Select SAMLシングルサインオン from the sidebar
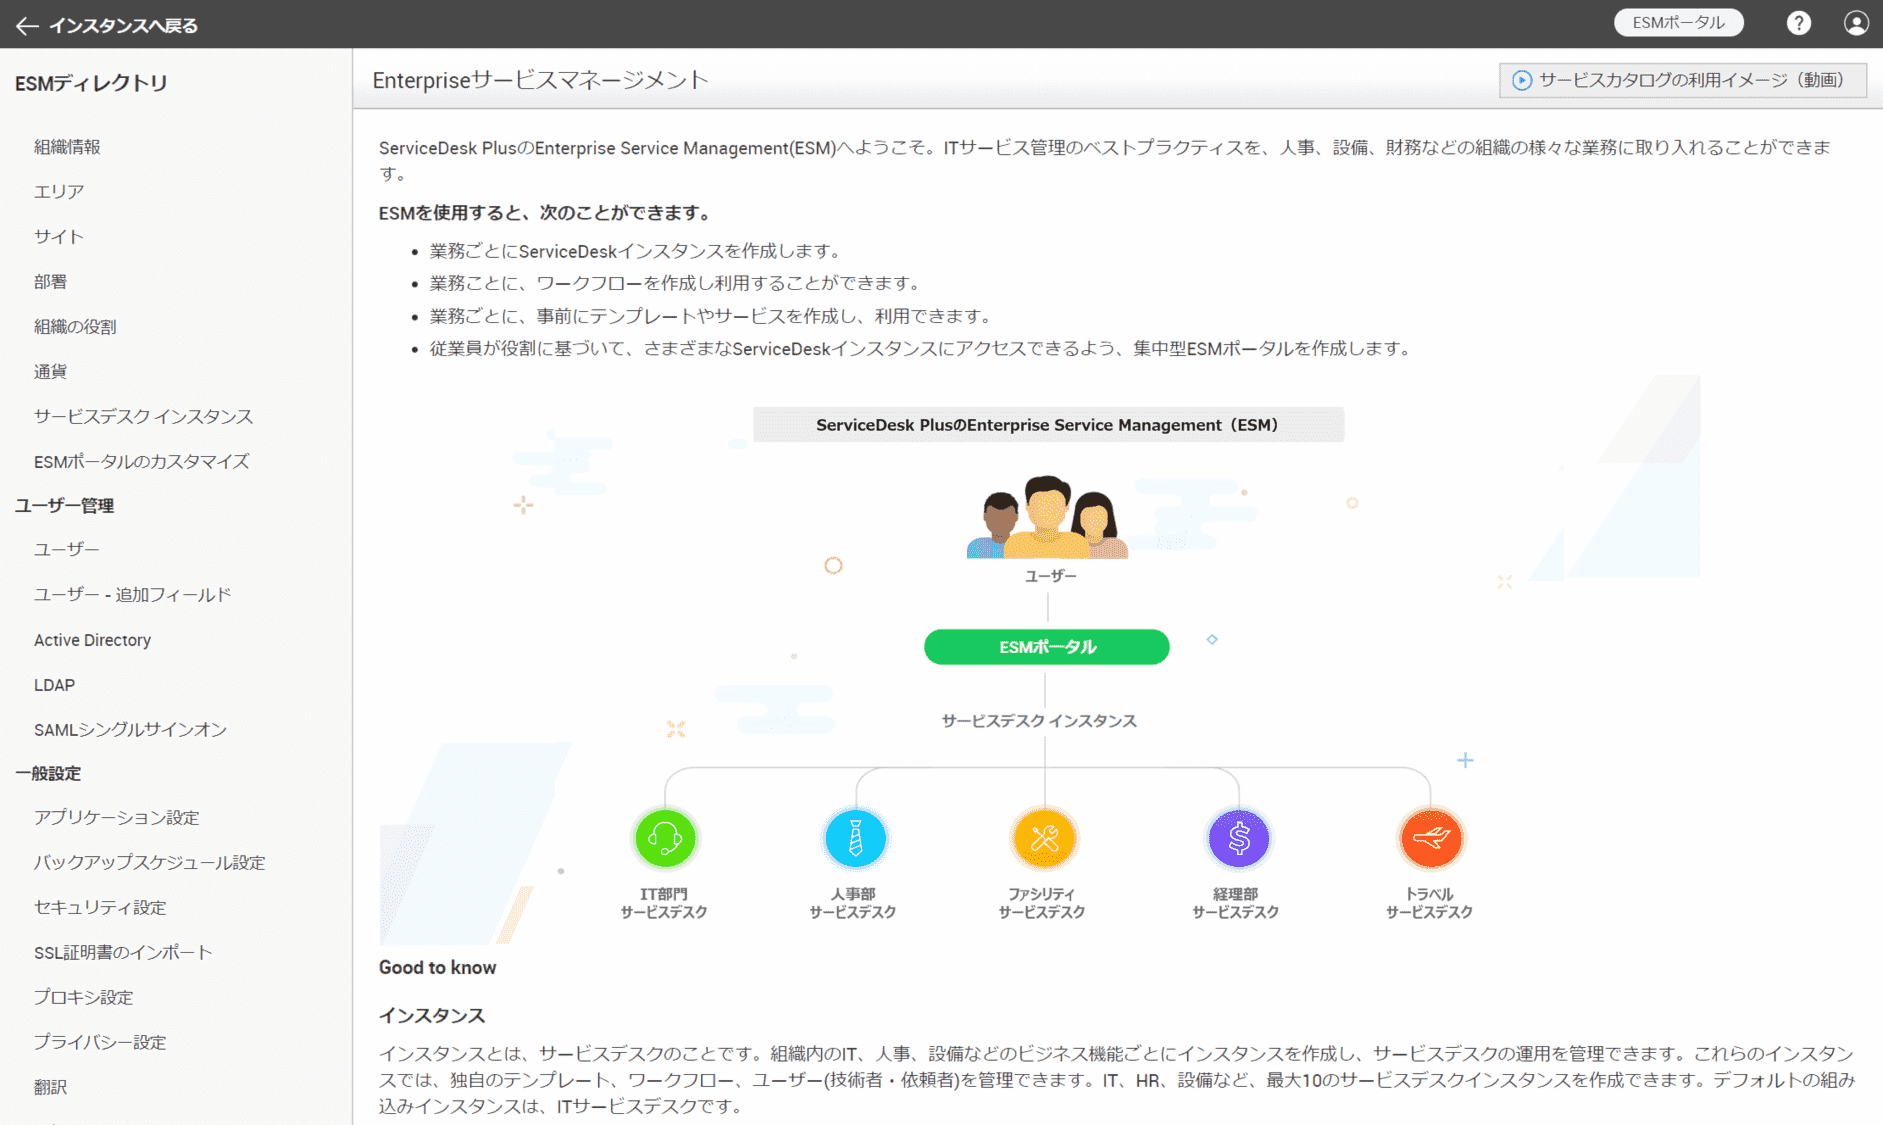The width and height of the screenshot is (1883, 1125). pyautogui.click(x=130, y=729)
